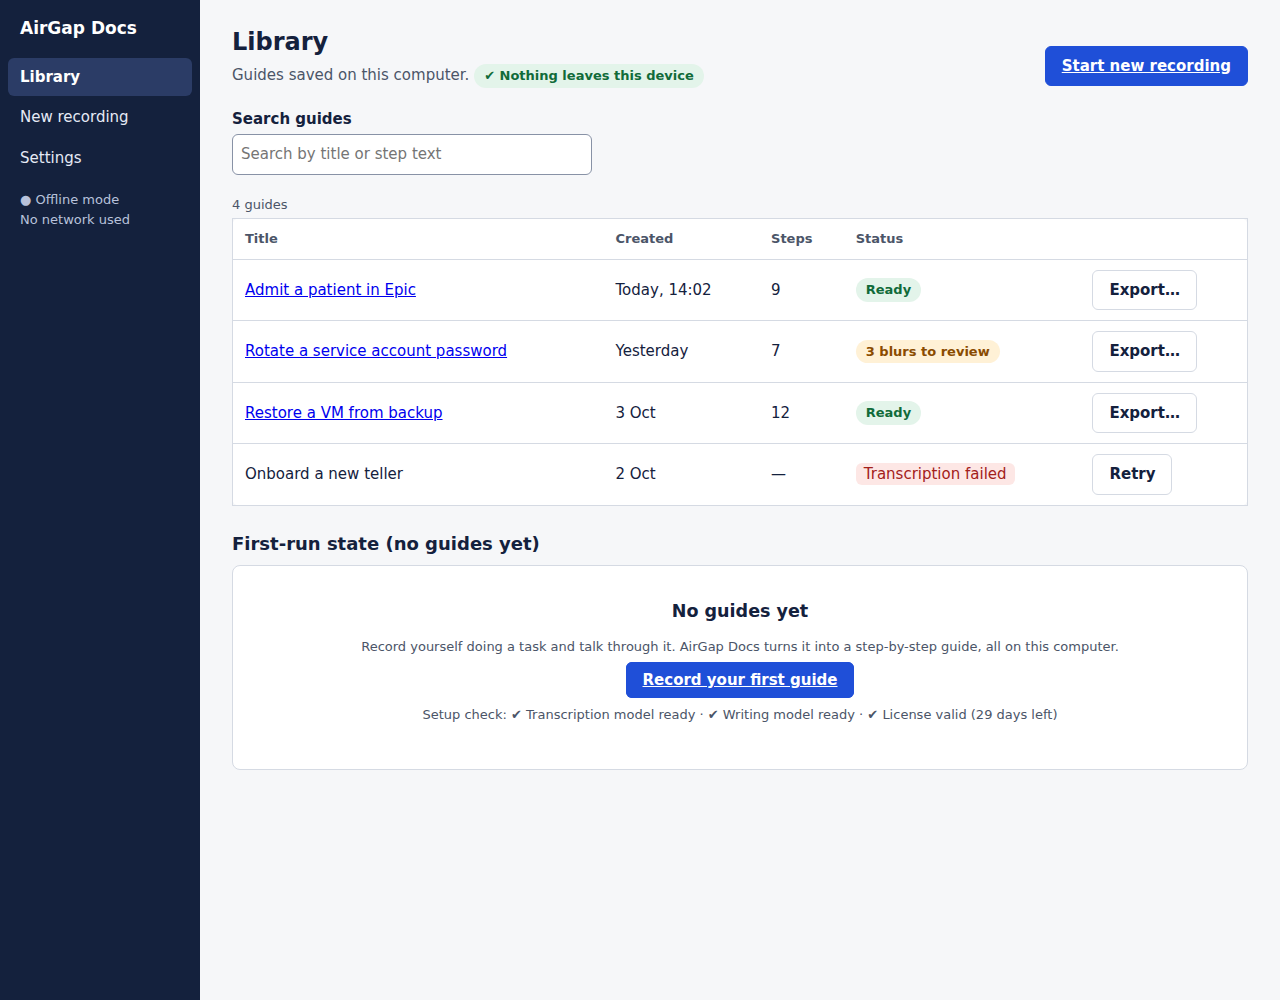This screenshot has height=1000, width=1280.
Task: Click the 3 blurs to review badge
Action: point(927,351)
